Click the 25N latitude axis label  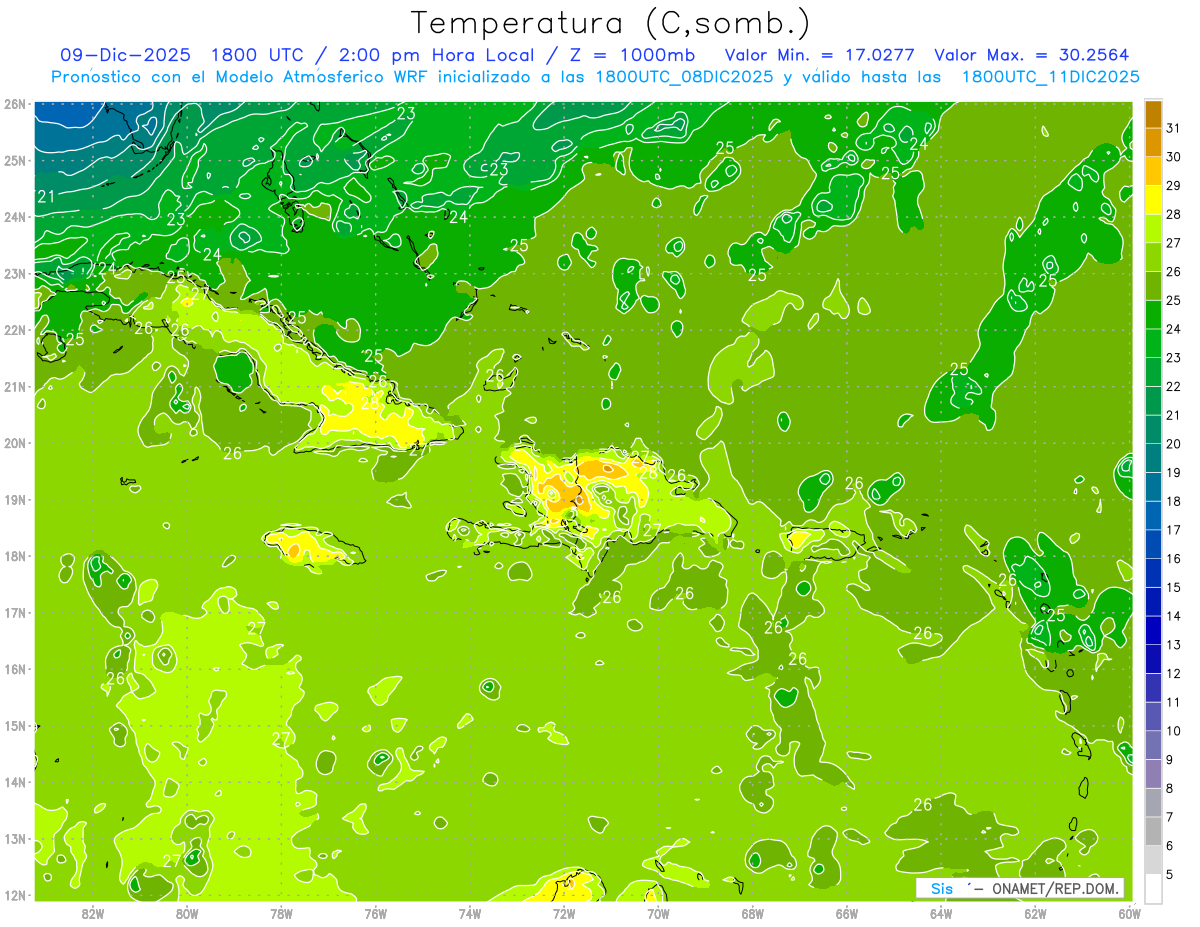click(15, 160)
